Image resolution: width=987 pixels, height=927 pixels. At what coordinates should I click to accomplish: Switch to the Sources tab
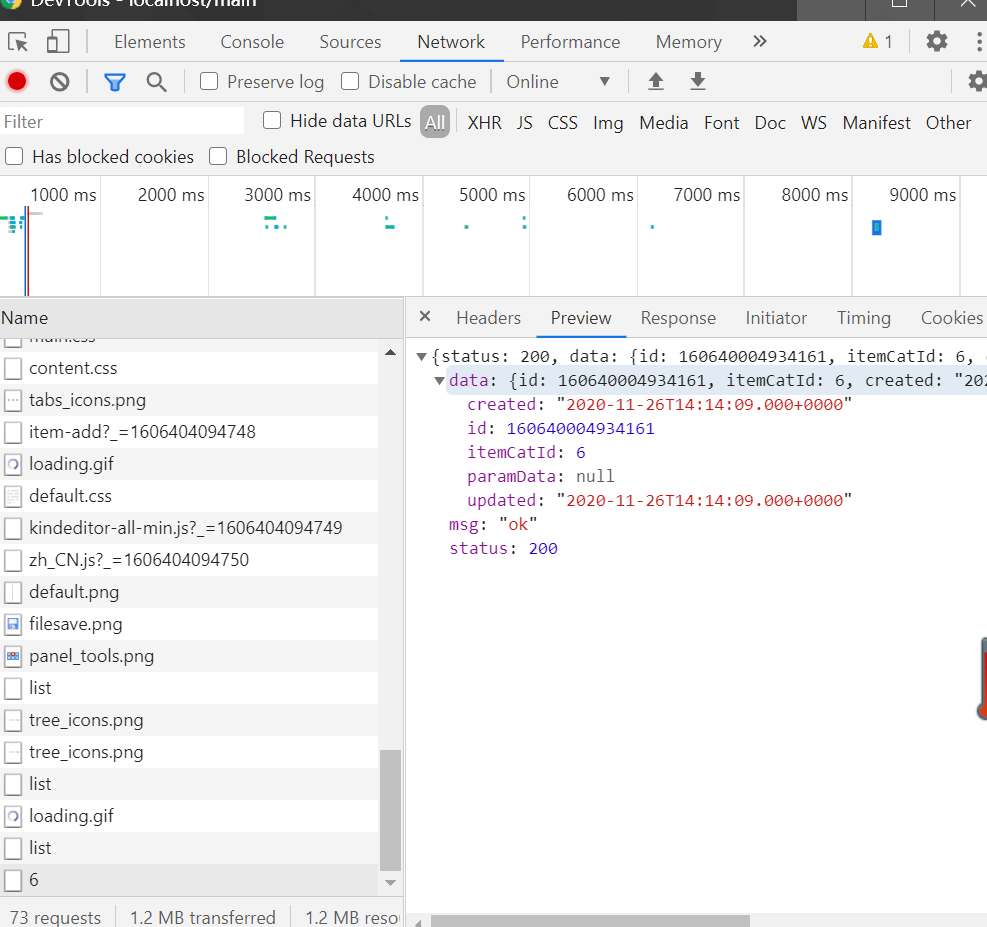[351, 42]
